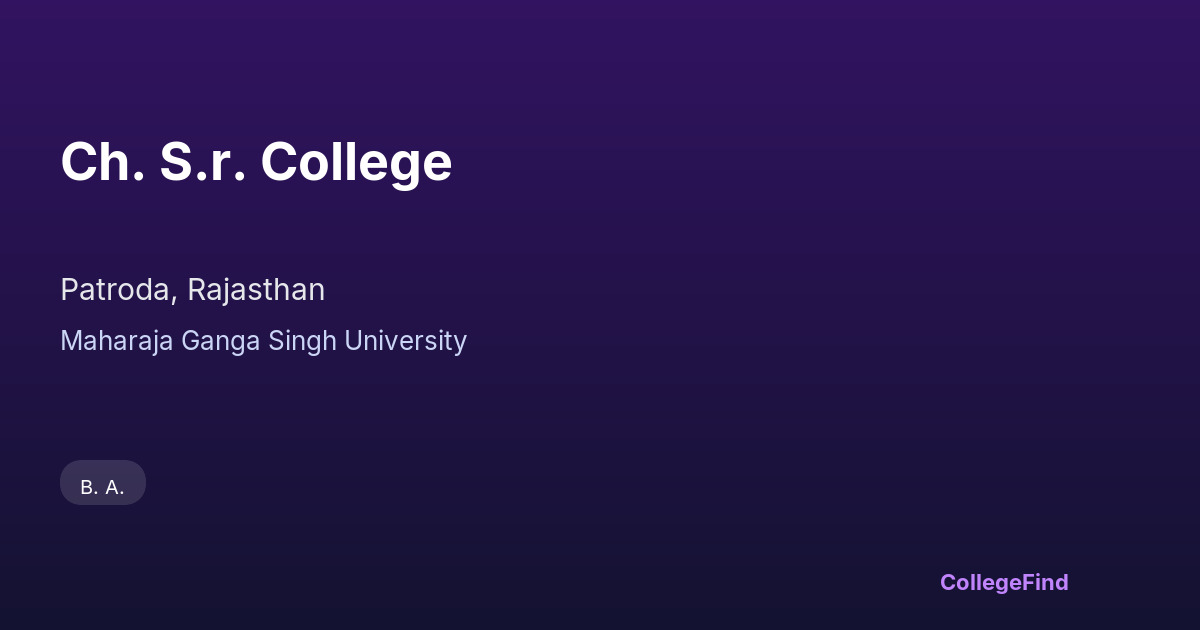Click the letter "B." in the course pill
The height and width of the screenshot is (630, 1200).
pyautogui.click(x=89, y=487)
